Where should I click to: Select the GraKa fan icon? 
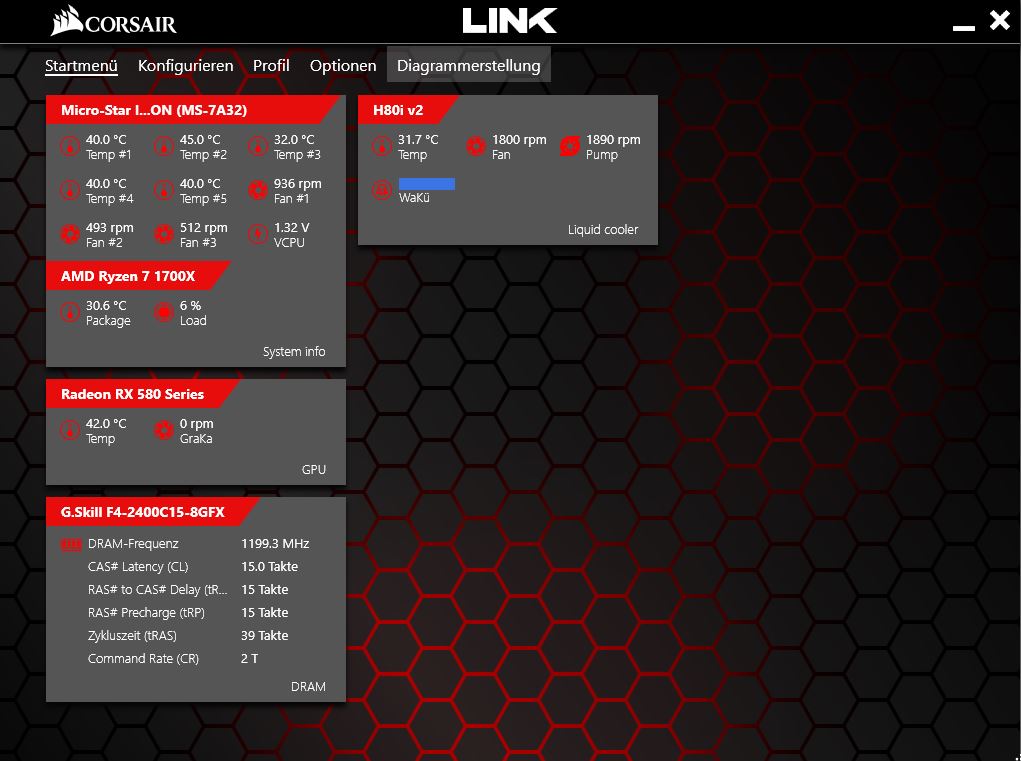click(163, 430)
